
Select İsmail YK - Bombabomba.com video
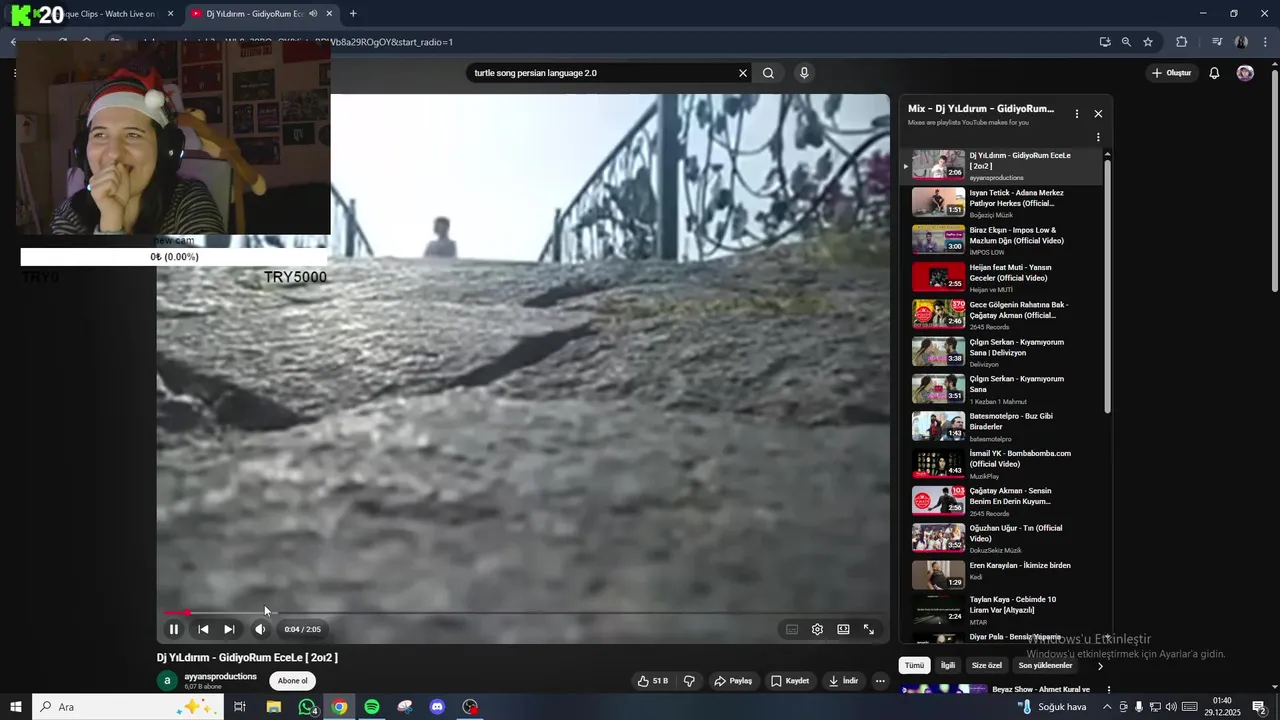point(1000,463)
